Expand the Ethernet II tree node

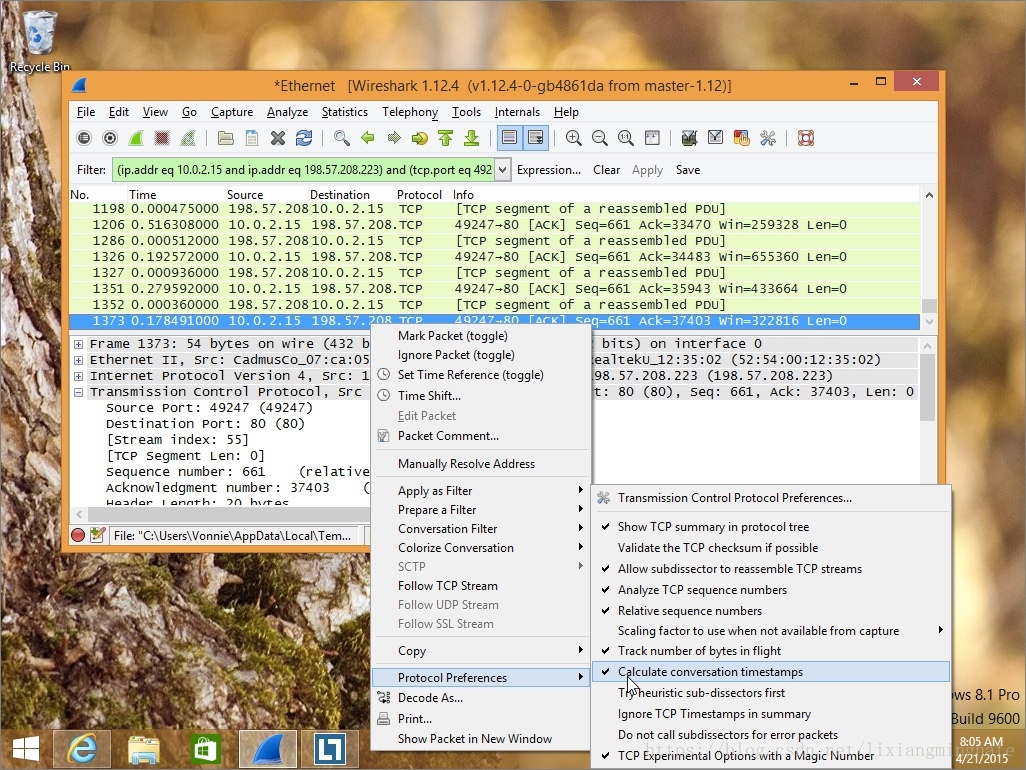coord(79,360)
